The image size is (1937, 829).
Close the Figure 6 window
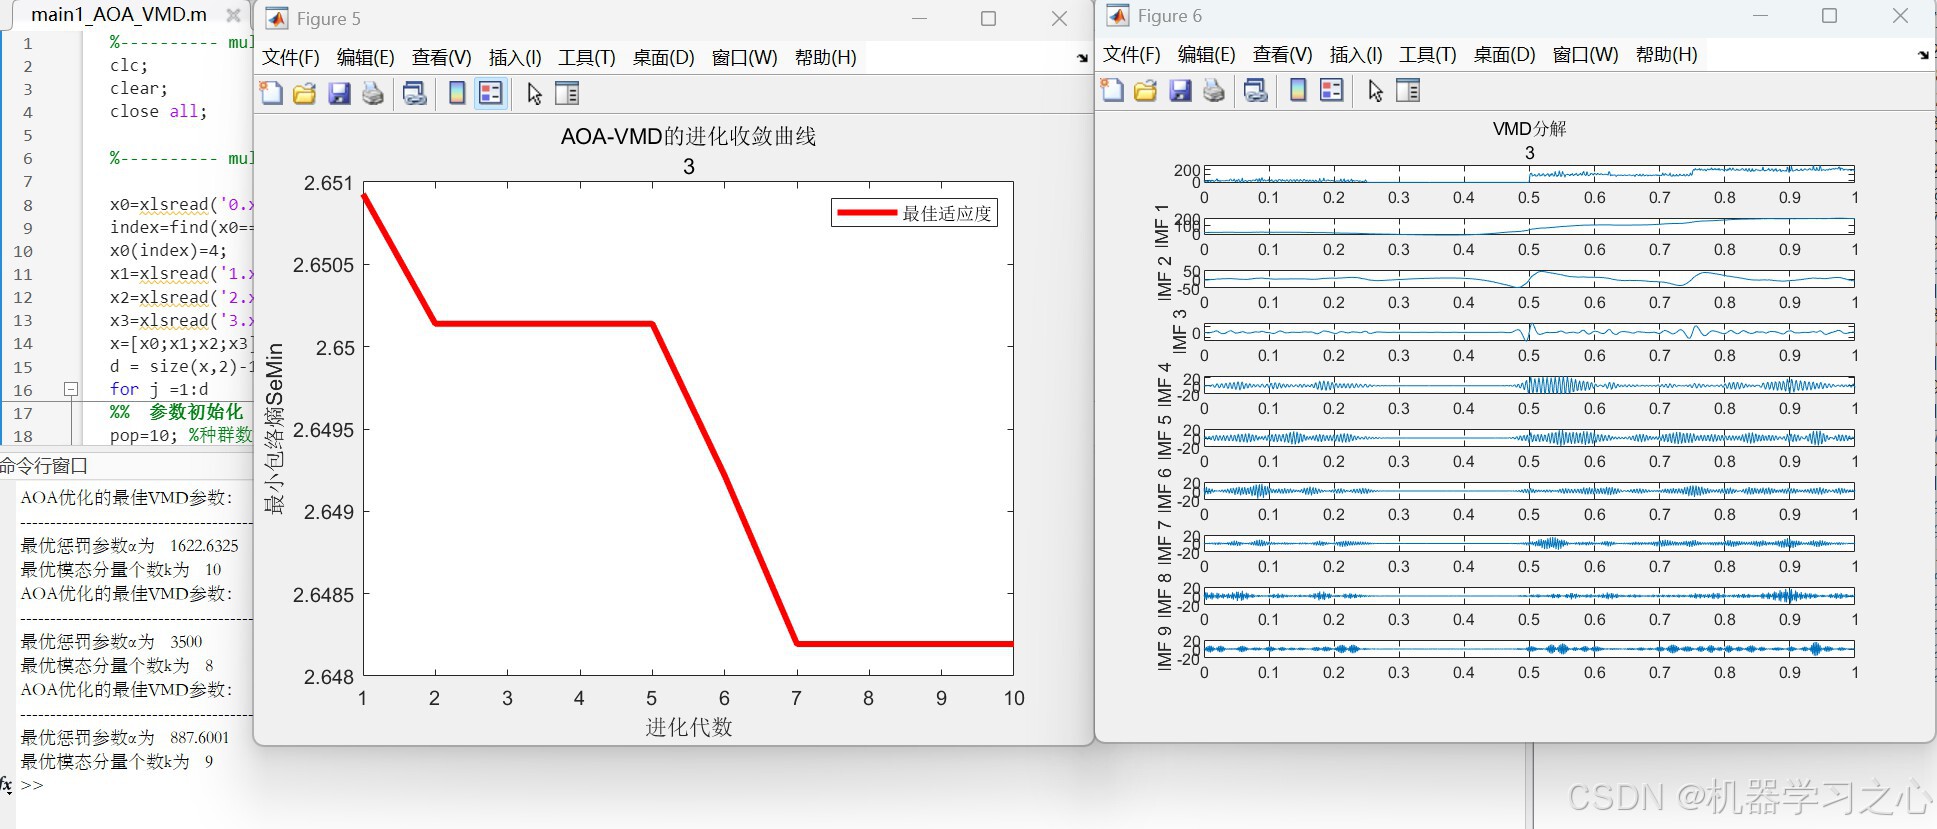1900,15
